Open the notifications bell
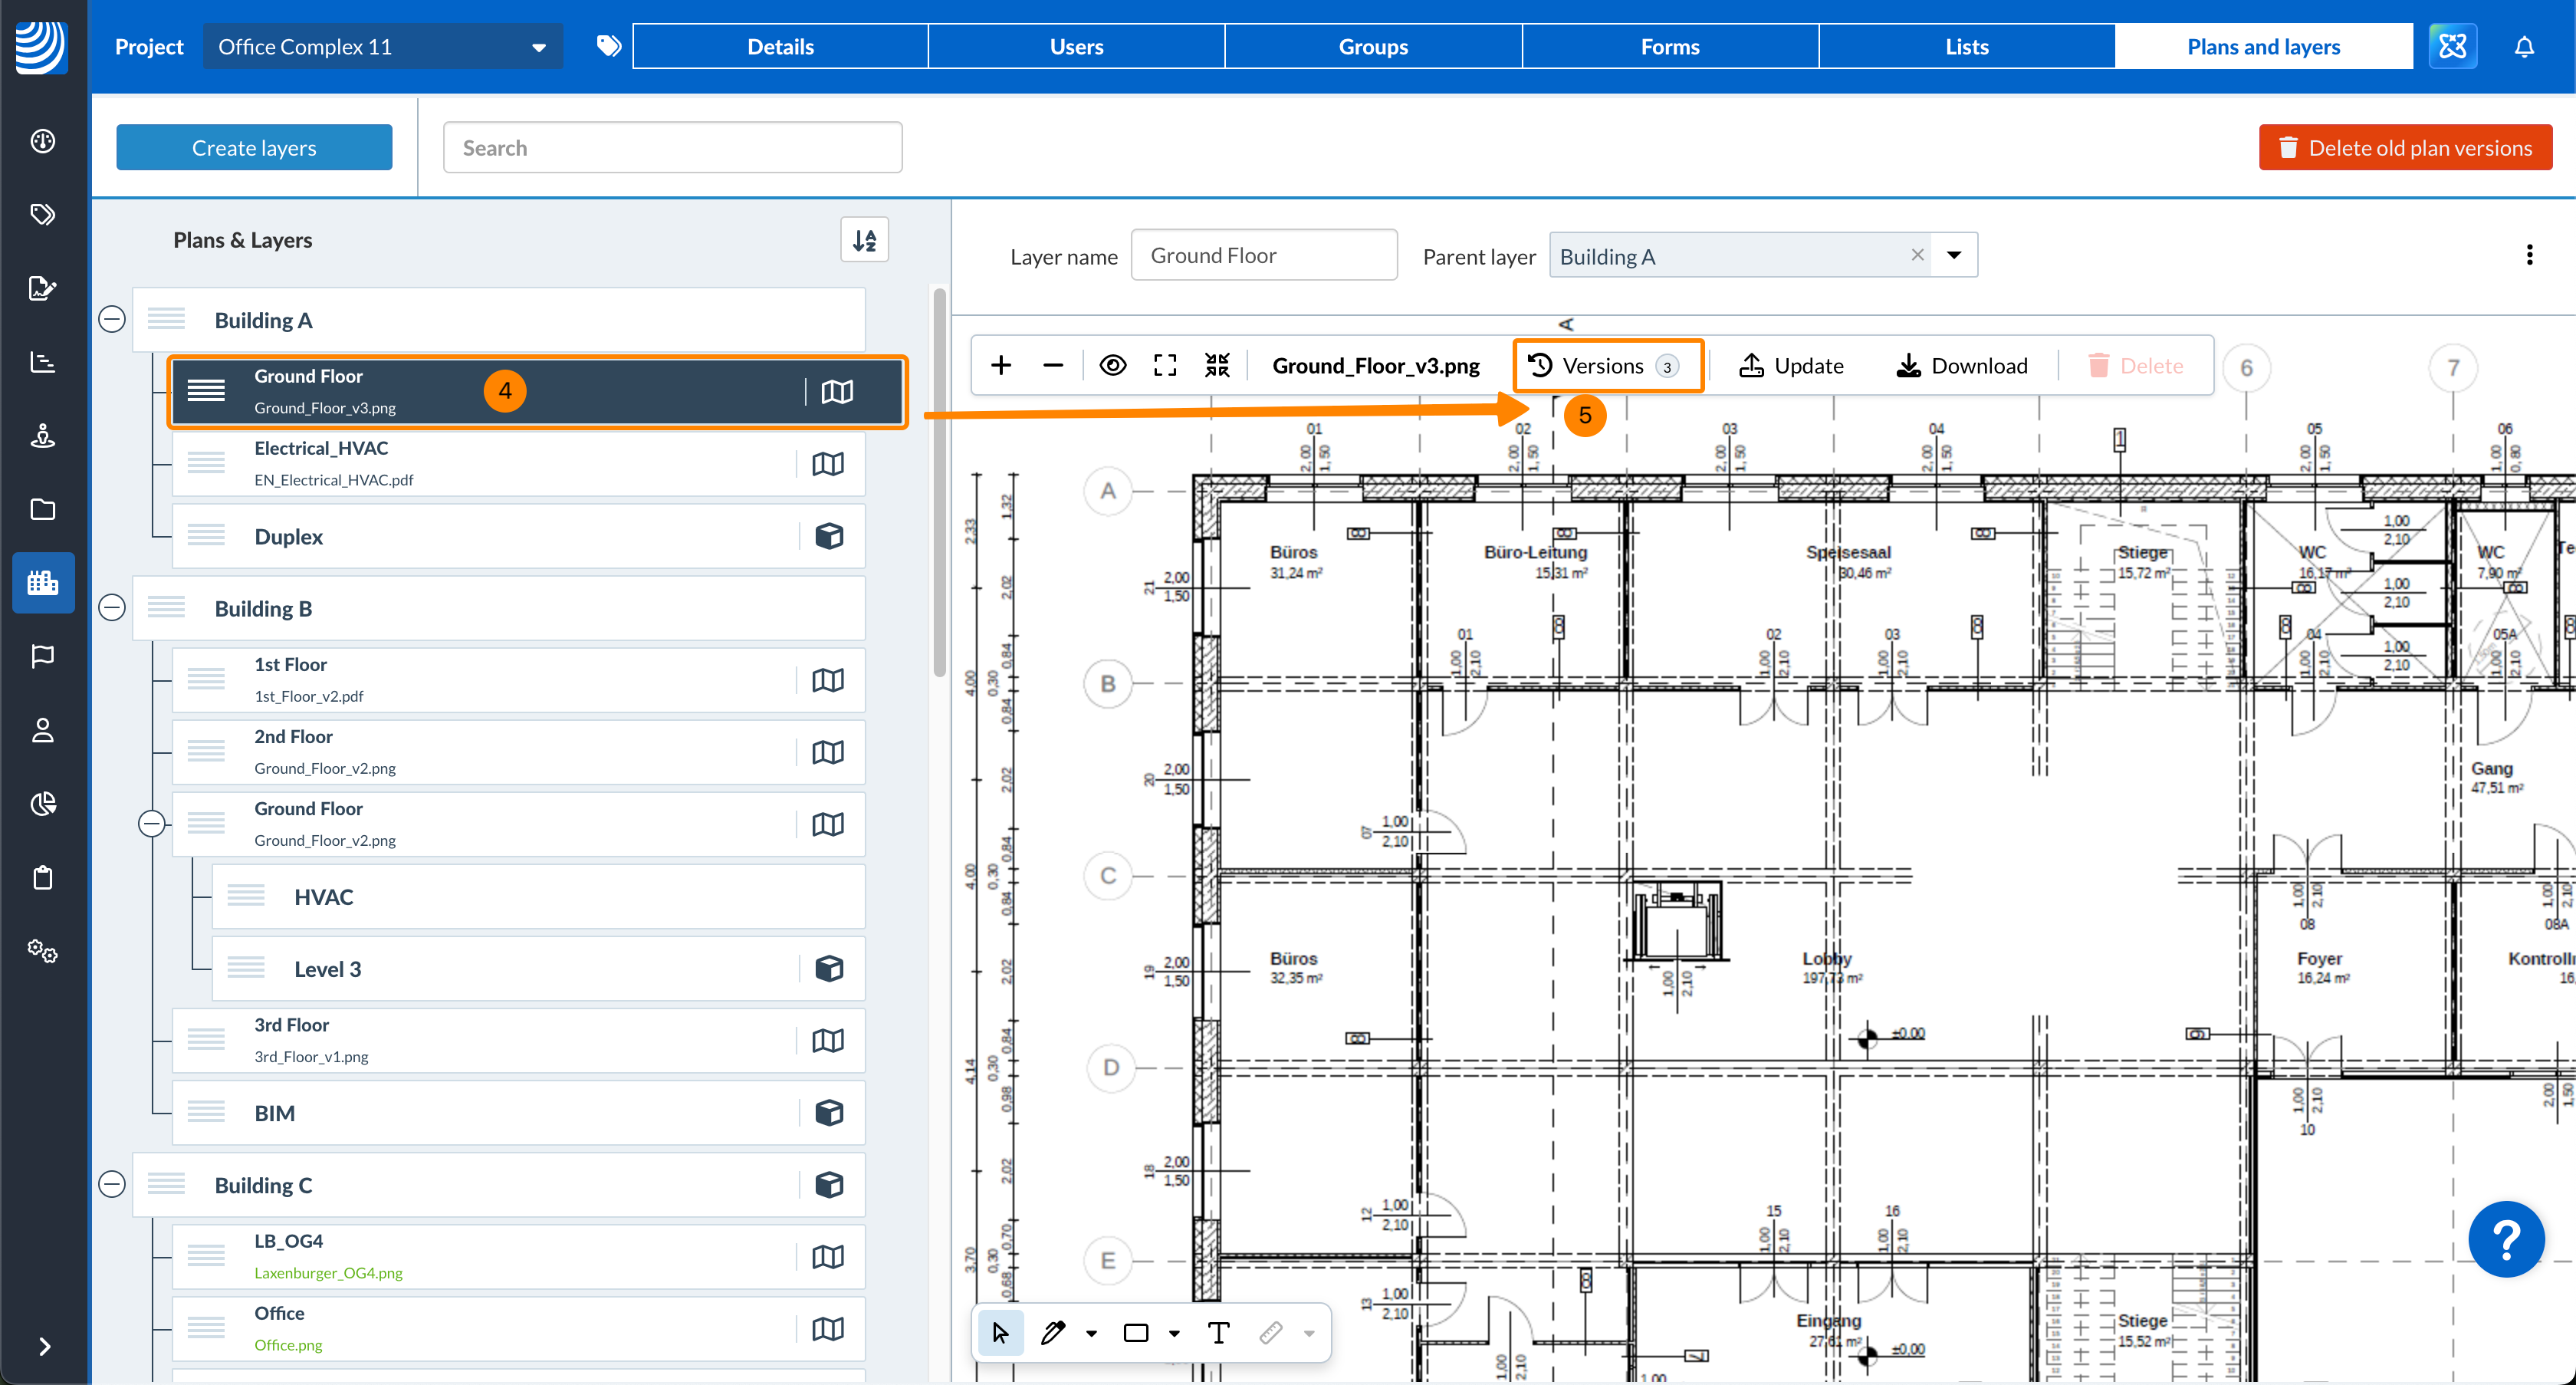Screen dimensions: 2576x1385 pos(2525,46)
